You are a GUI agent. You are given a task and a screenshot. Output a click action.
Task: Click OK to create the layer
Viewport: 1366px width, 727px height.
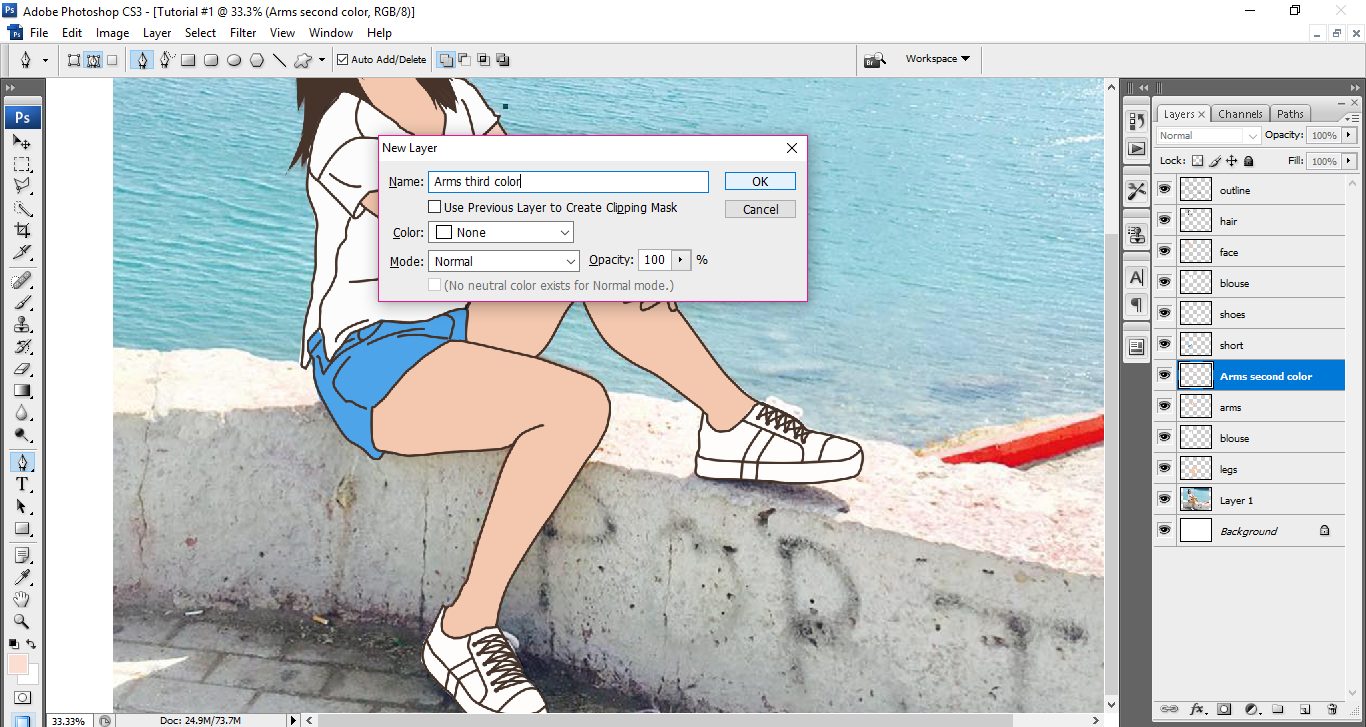pyautogui.click(x=760, y=181)
